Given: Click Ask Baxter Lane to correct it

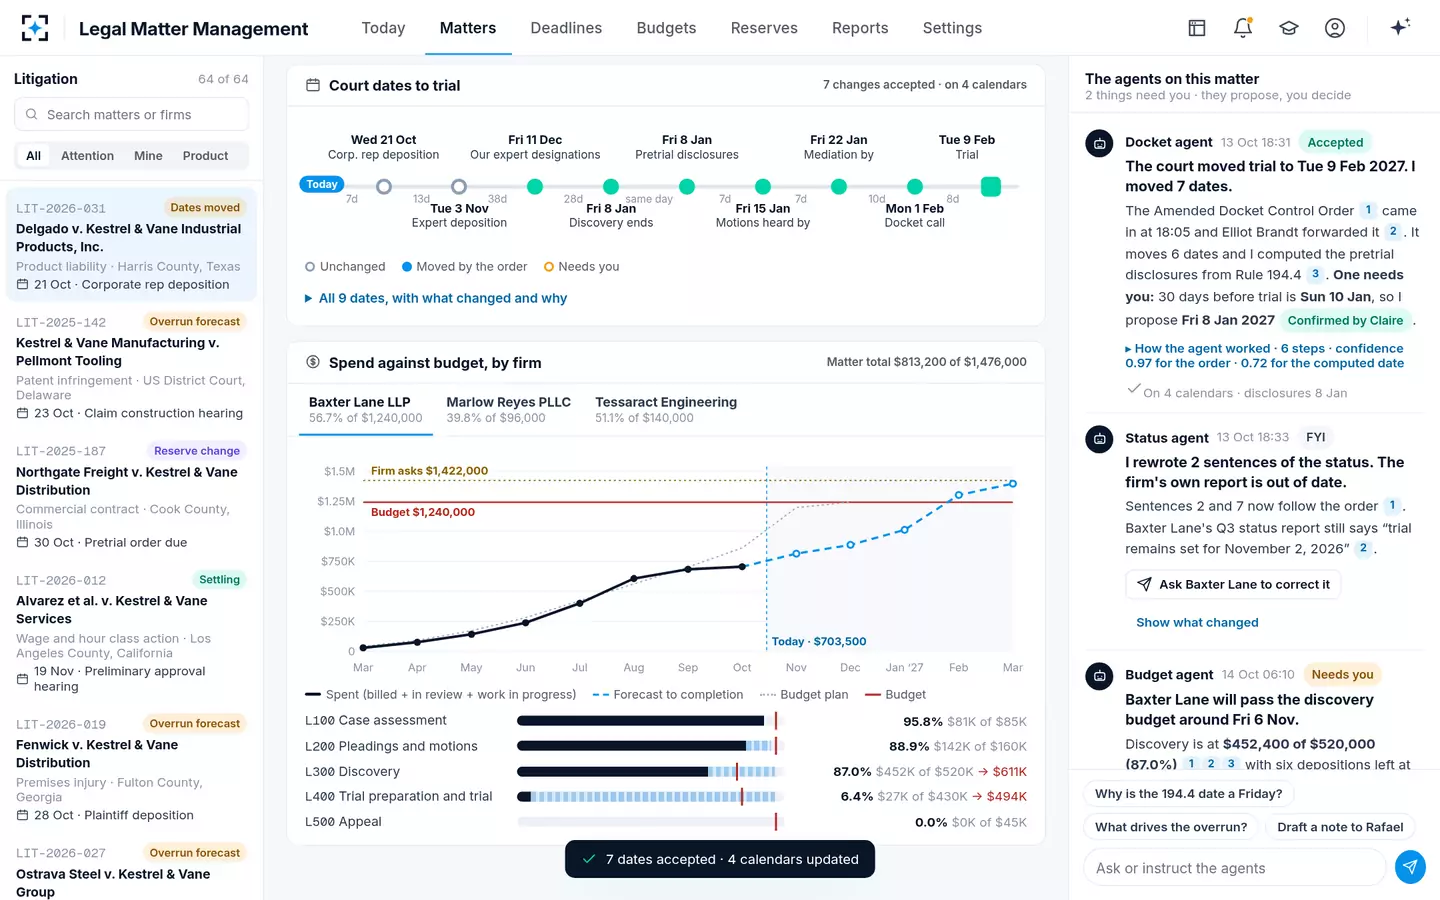Looking at the screenshot, I should 1233,584.
